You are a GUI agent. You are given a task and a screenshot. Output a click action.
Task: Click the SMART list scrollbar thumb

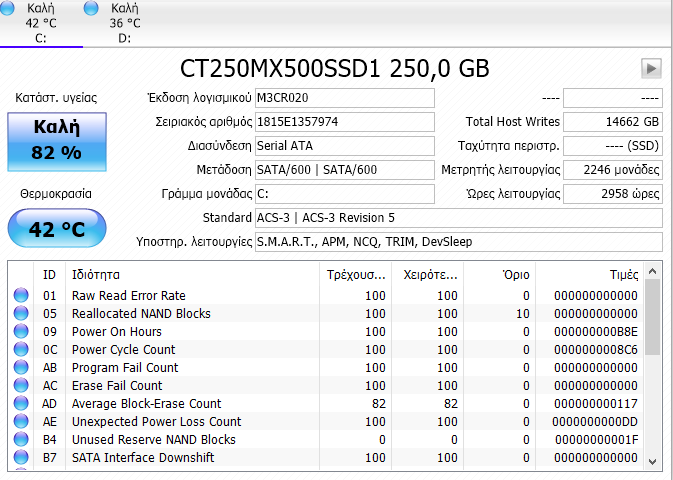click(x=652, y=317)
